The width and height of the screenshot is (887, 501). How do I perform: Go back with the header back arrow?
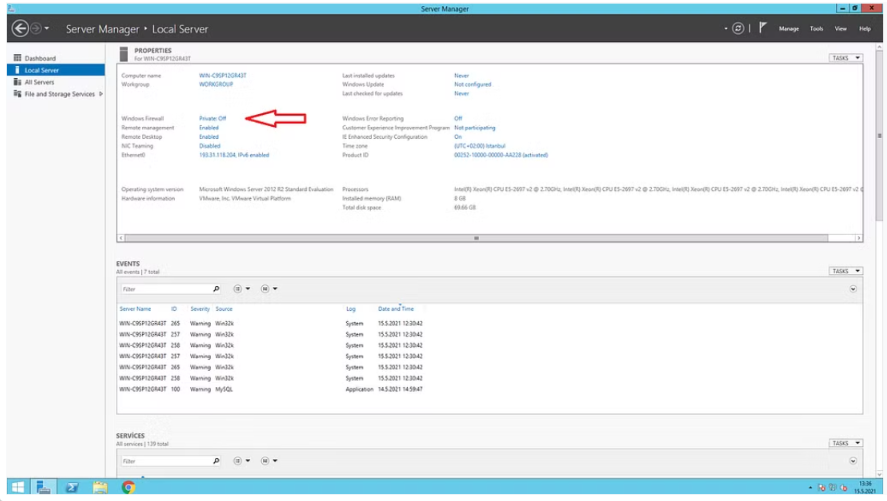pyautogui.click(x=20, y=28)
